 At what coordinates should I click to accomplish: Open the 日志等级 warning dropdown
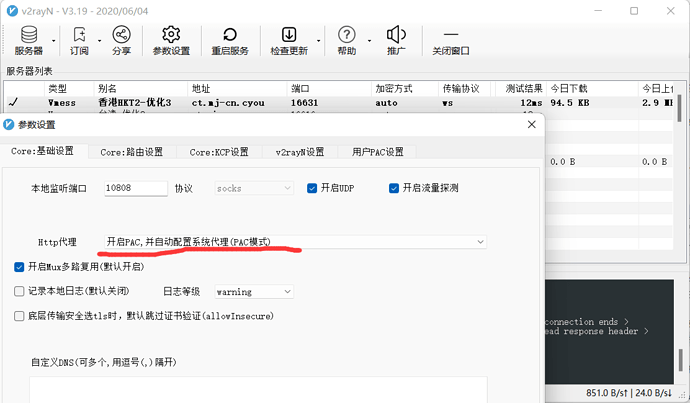coord(254,292)
